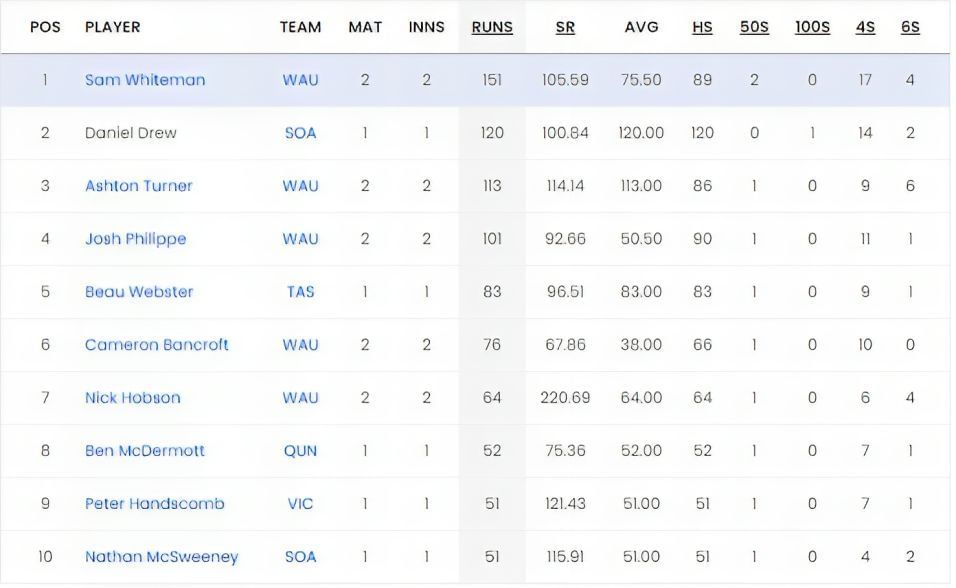Open VIC team link for Peter Handscomb
Image resolution: width=956 pixels, height=588 pixels.
point(300,504)
